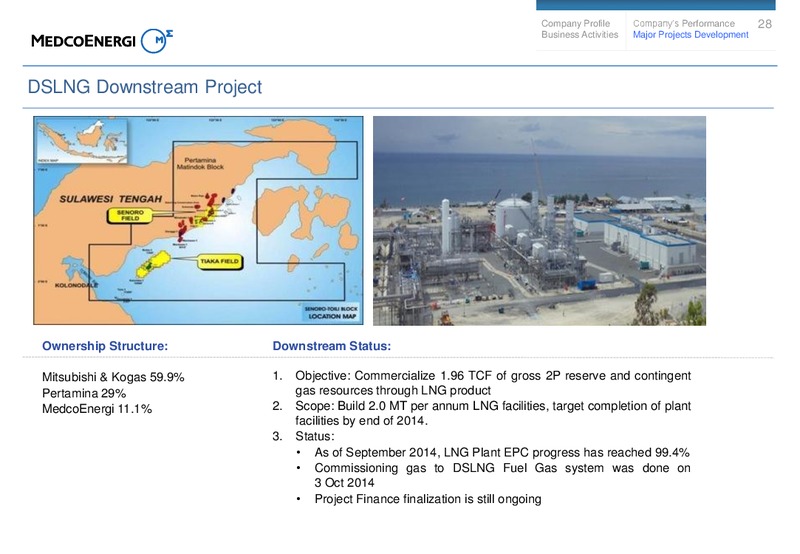Click the MedcoEnergi 11.1% ownership line
The height and width of the screenshot is (554, 800).
97,409
